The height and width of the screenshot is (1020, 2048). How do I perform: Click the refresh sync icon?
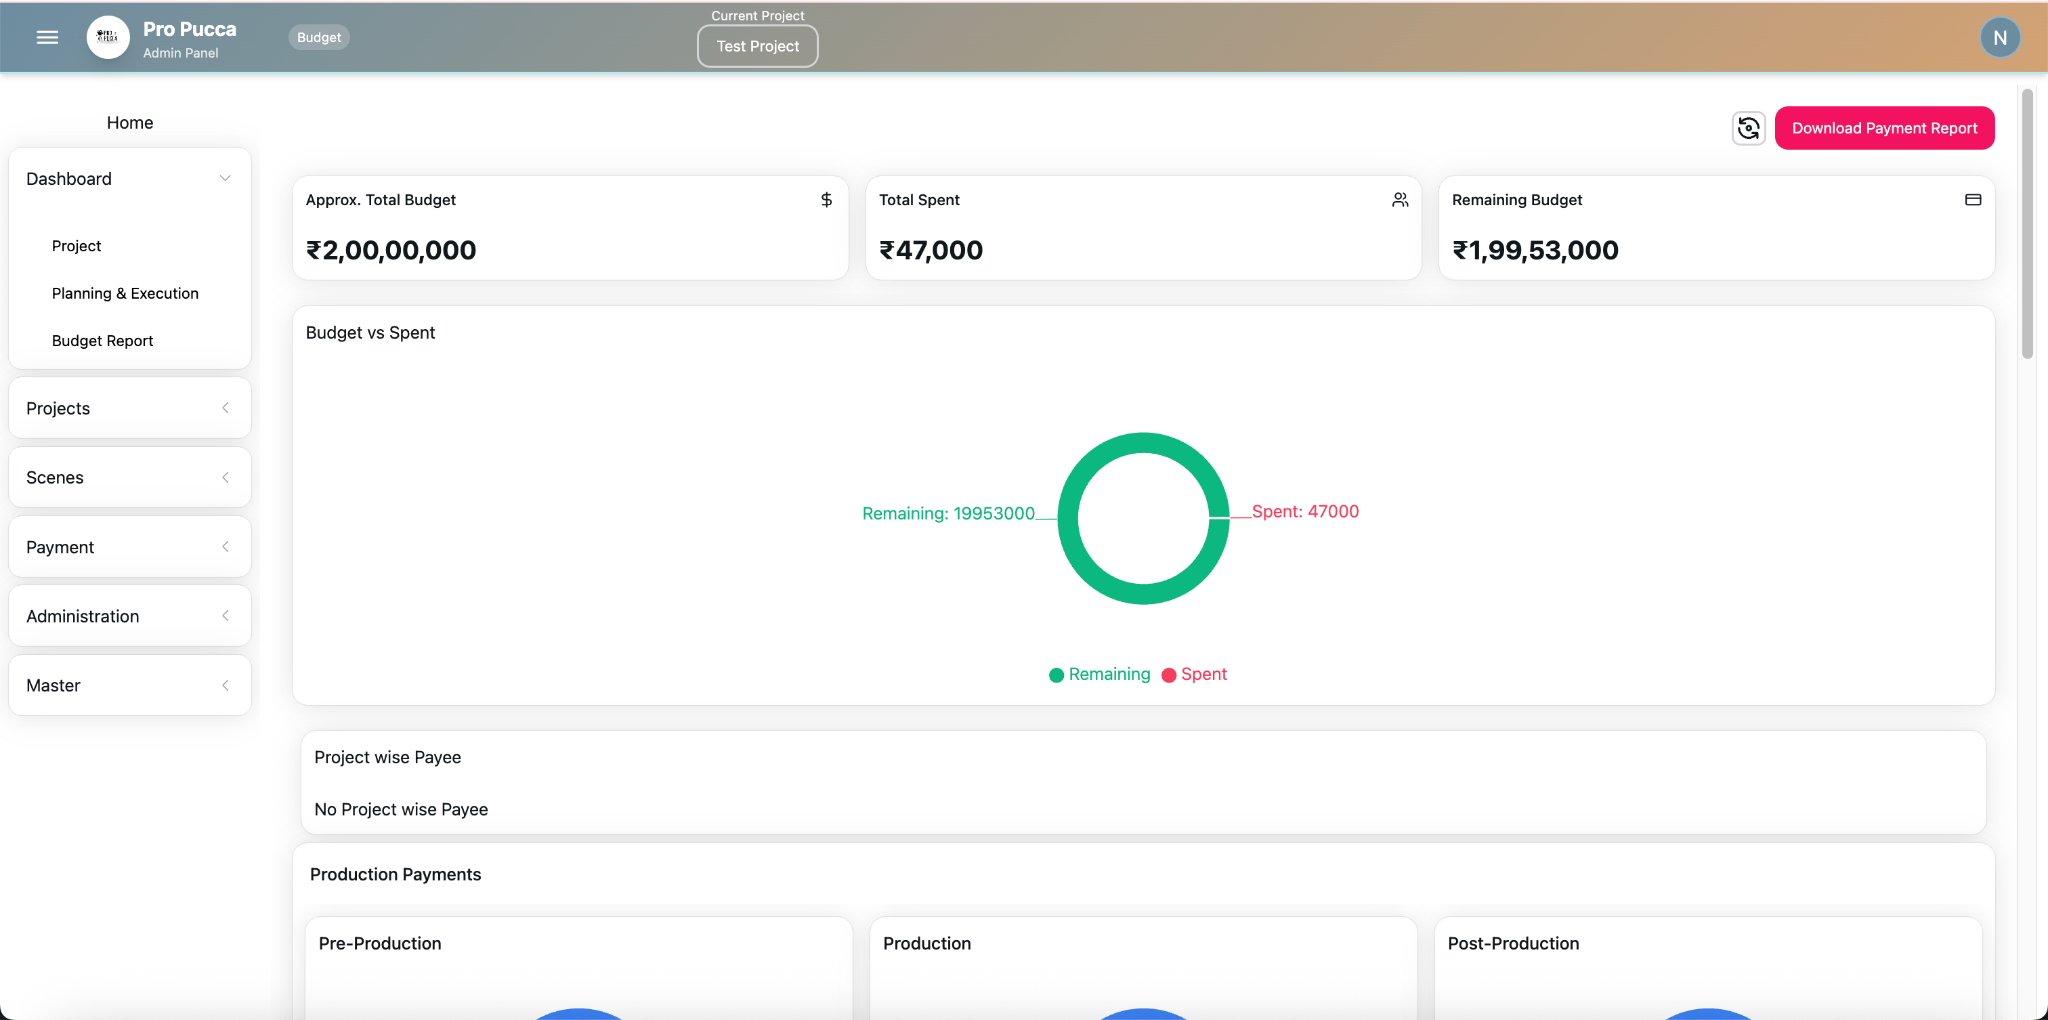pos(1748,128)
